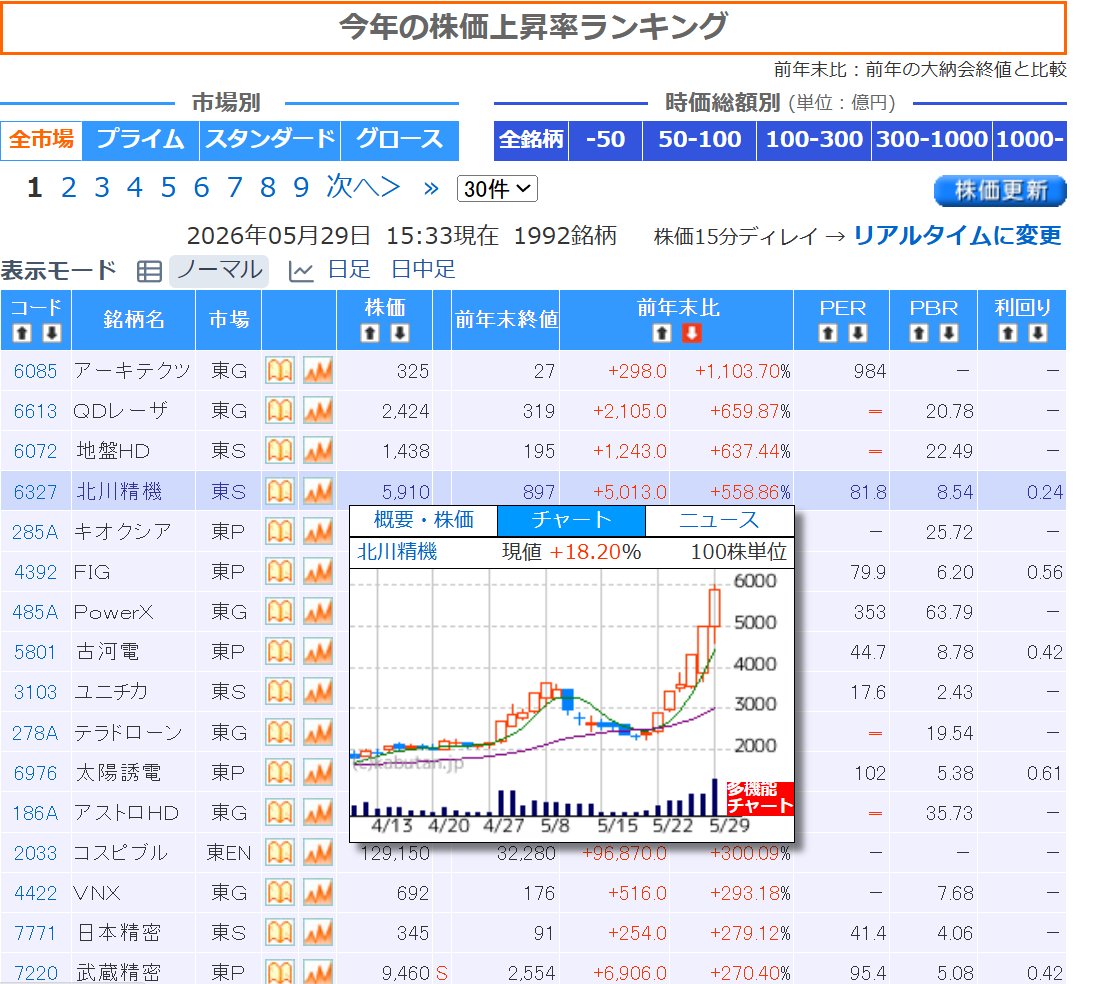Filter market cap 100-300
Image resolution: width=1100 pixels, height=984 pixels.
pyautogui.click(x=814, y=140)
